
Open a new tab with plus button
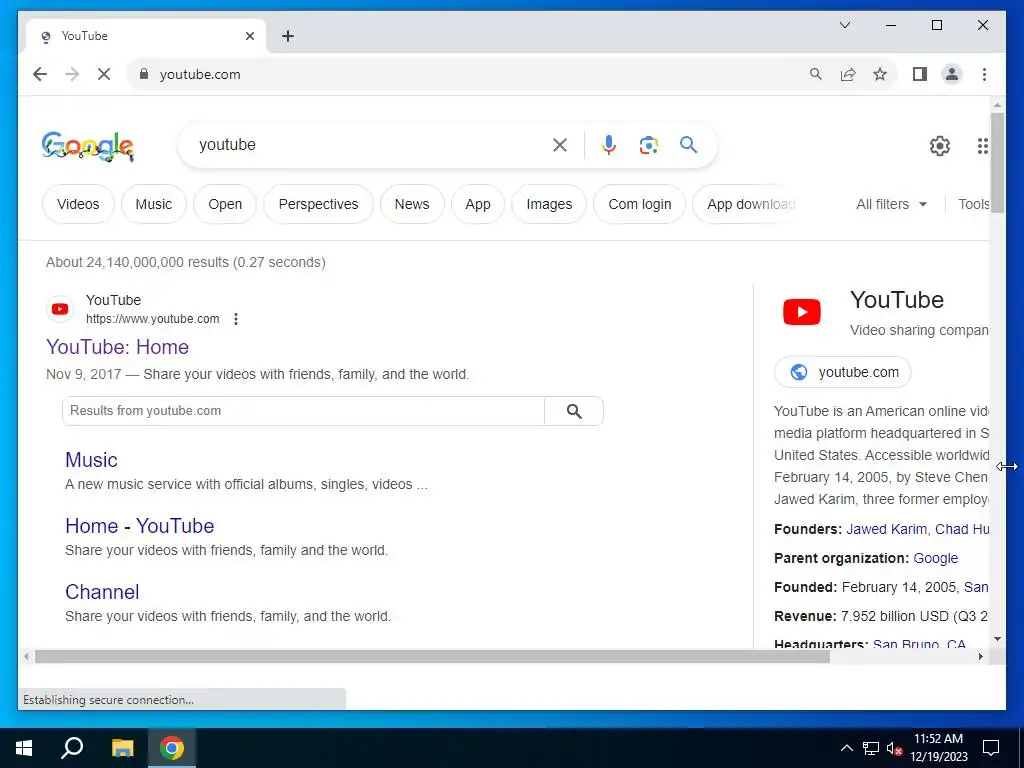[288, 36]
